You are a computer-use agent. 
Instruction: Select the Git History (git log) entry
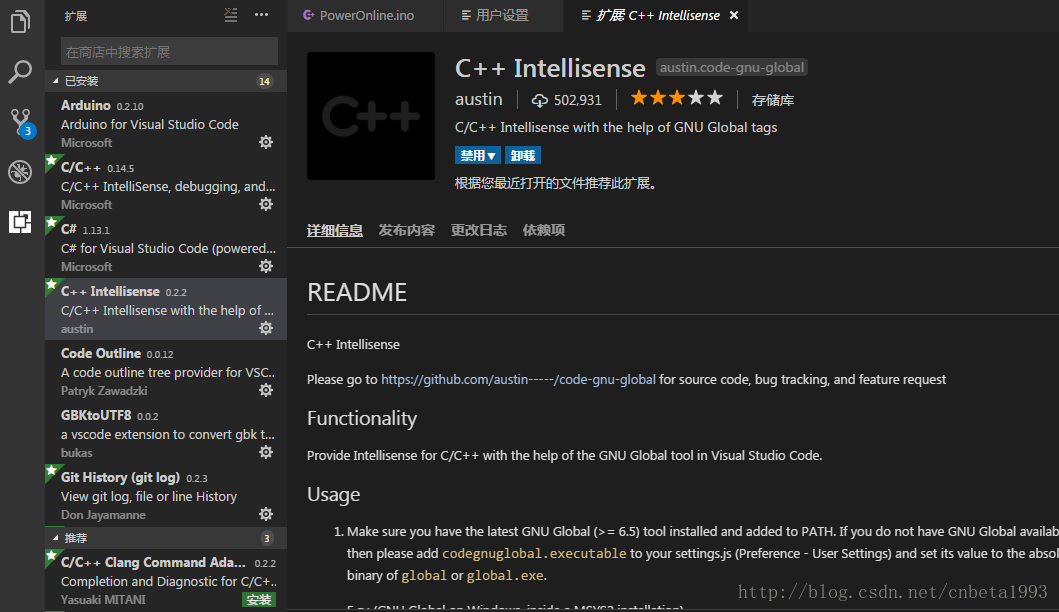[166, 496]
